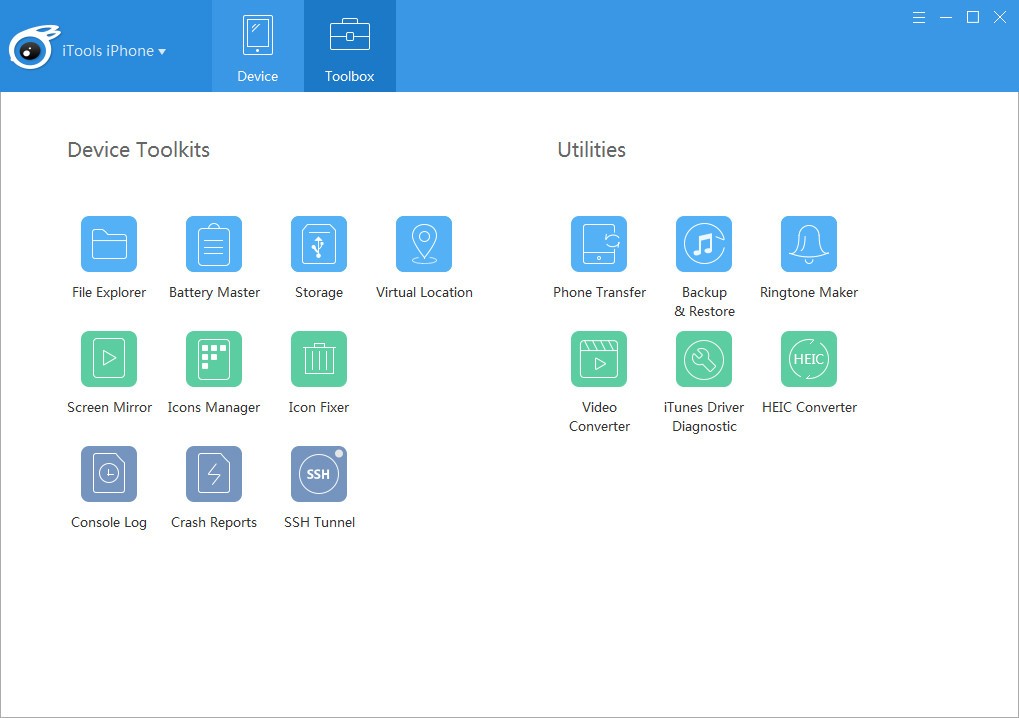
Task: Open the Storage tool
Action: coord(318,243)
